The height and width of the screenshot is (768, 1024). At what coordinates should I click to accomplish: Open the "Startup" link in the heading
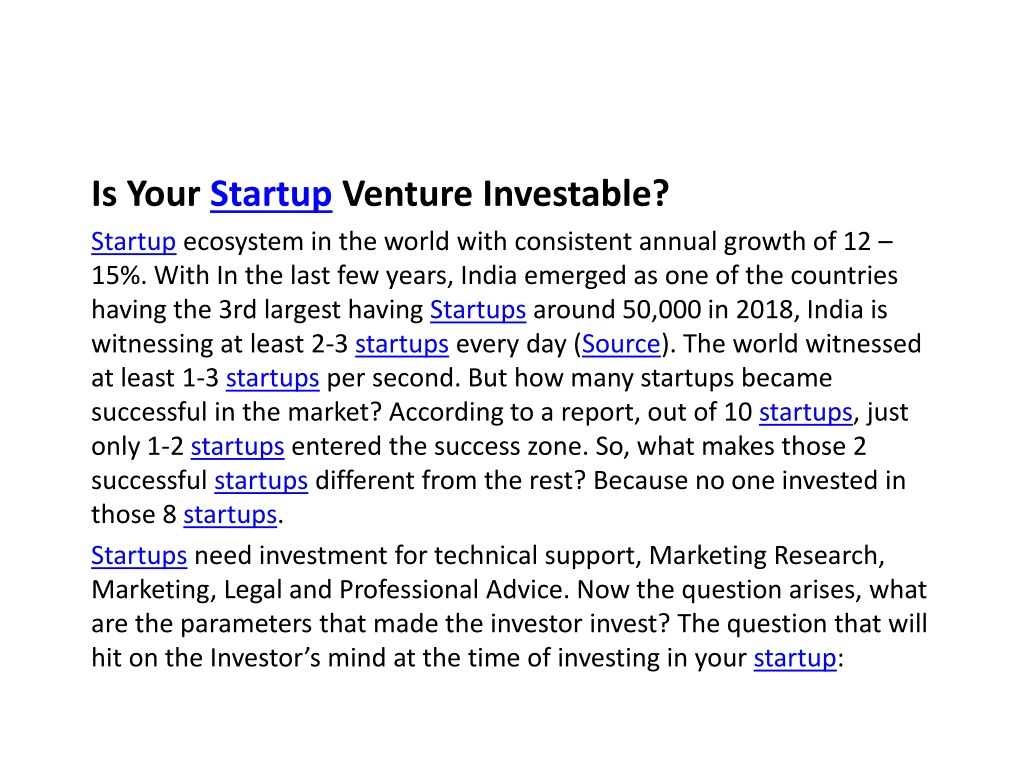coord(271,195)
